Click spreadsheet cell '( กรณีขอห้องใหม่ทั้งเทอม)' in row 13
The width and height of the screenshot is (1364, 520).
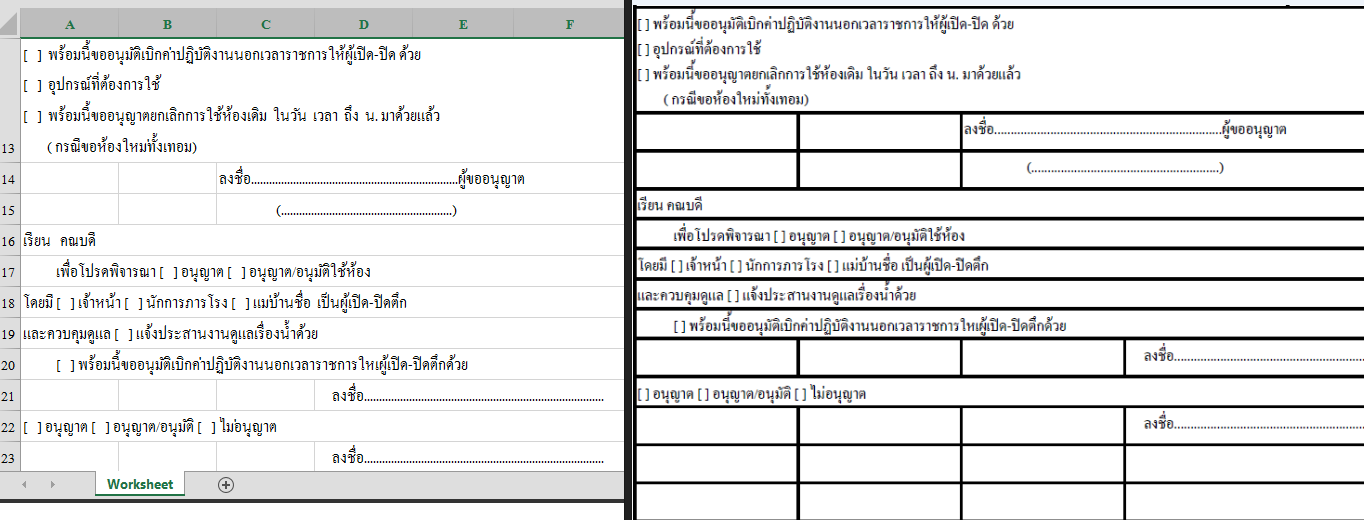[120, 147]
